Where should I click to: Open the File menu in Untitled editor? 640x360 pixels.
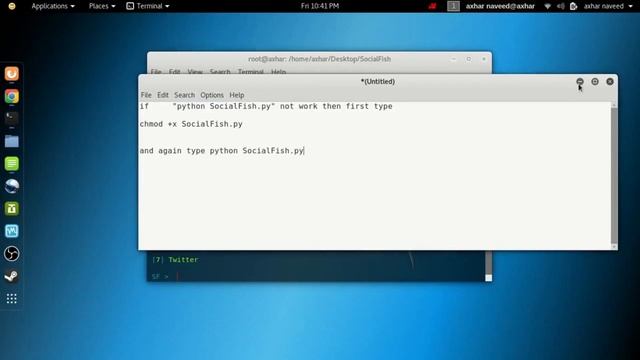tap(146, 95)
